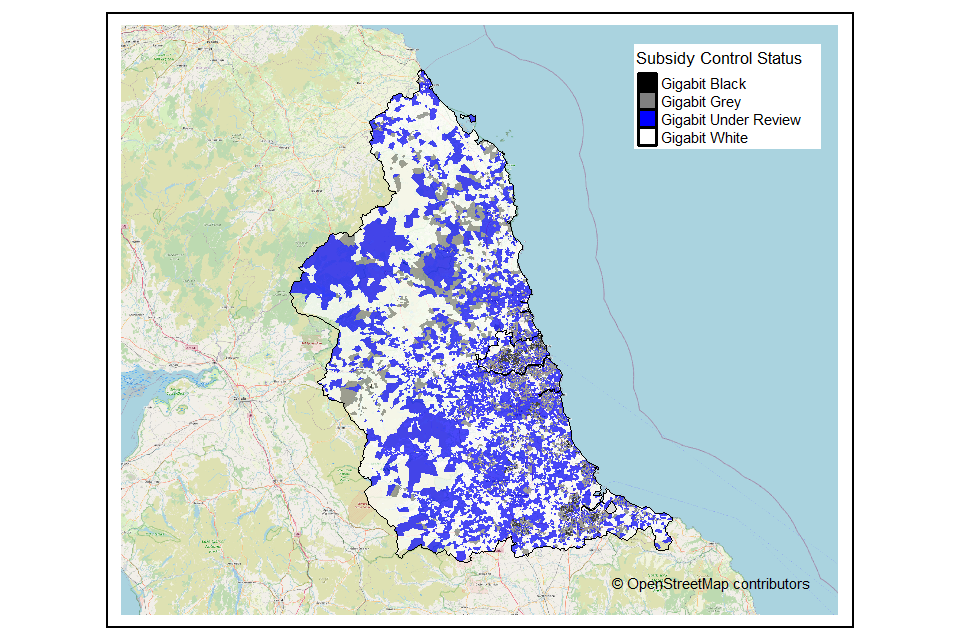Click the Gigabit White legend swatch
Viewport: 960px width, 640px height.
point(645,137)
